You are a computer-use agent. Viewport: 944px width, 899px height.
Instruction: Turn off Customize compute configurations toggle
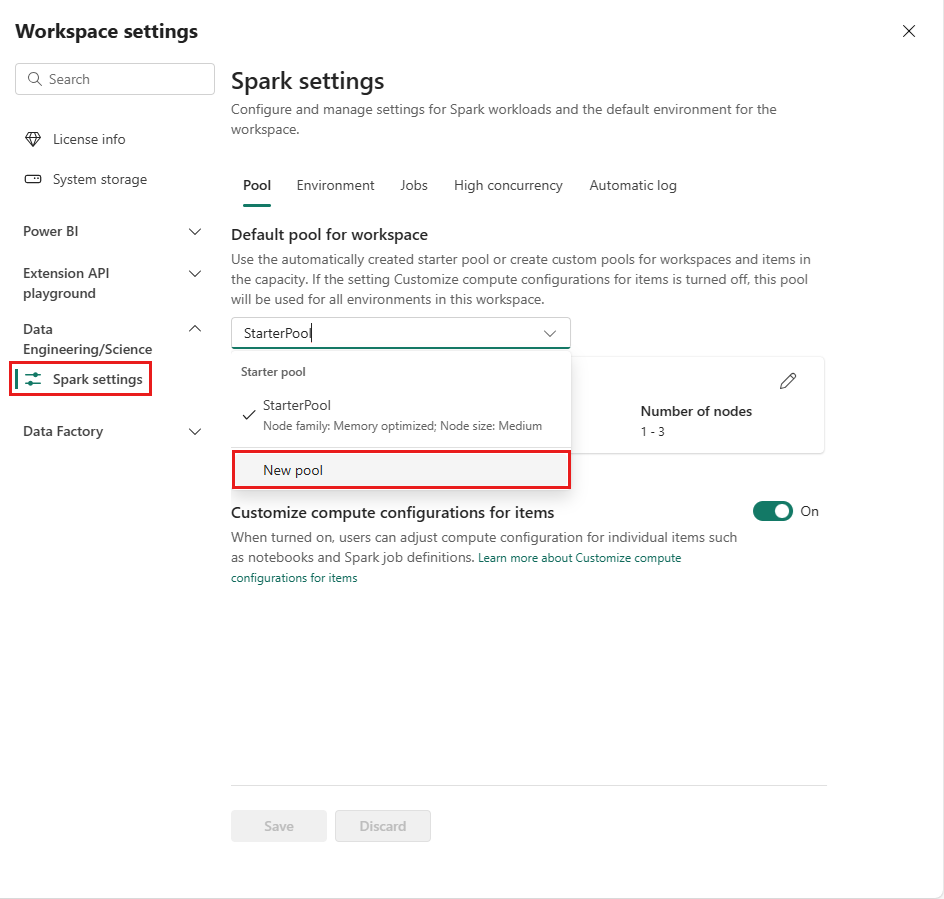pos(772,511)
